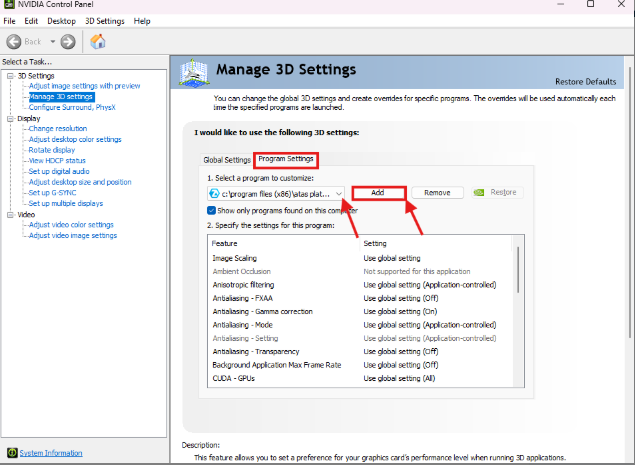Screen dimensions: 635x465
Task: Click CUDA - GPUs setting value (All)
Action: tap(399, 378)
